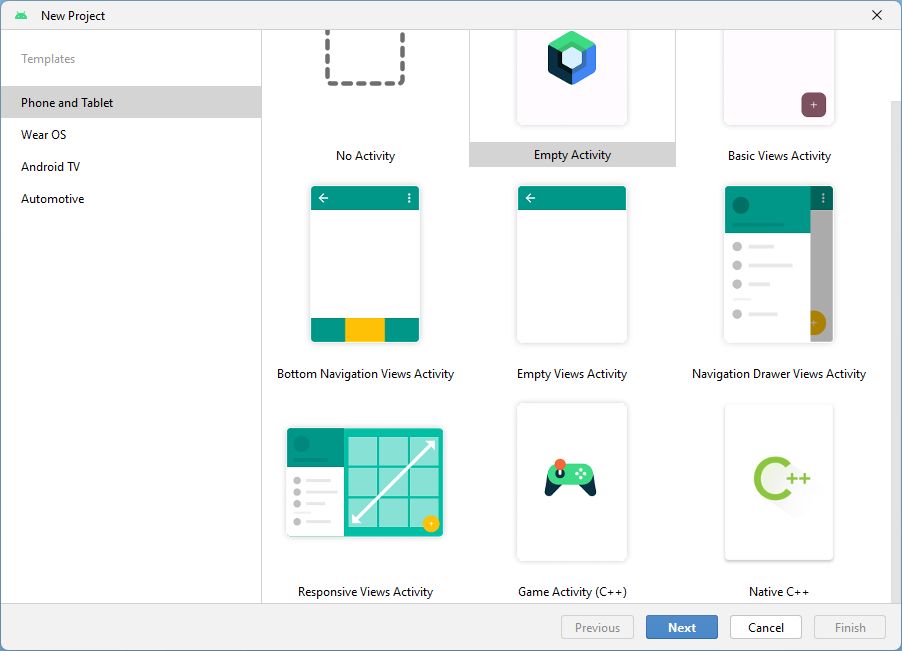The width and height of the screenshot is (902, 651).
Task: Select the Game Activity (C++) controller icon
Action: point(571,478)
